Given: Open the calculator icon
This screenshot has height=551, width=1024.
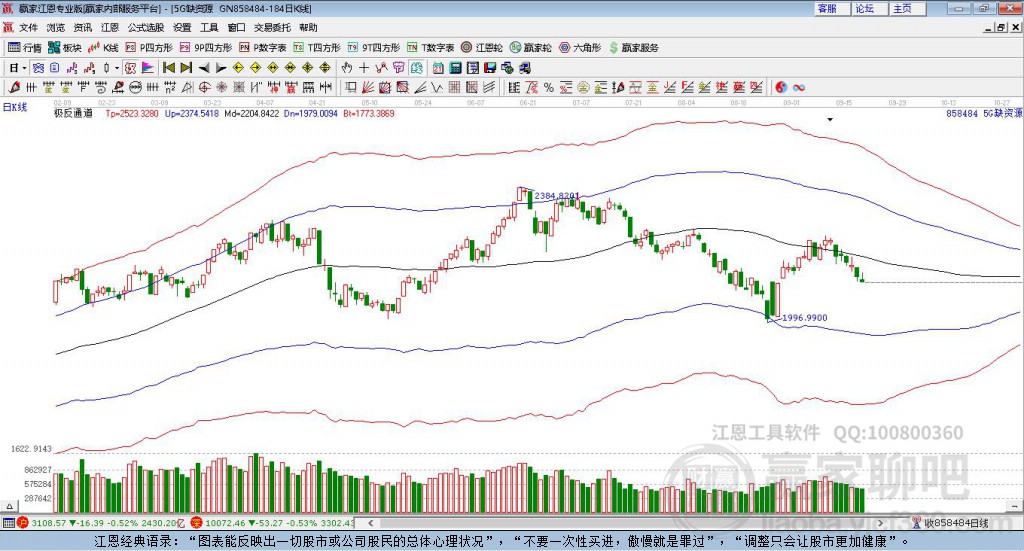Looking at the screenshot, I should click(x=455, y=68).
